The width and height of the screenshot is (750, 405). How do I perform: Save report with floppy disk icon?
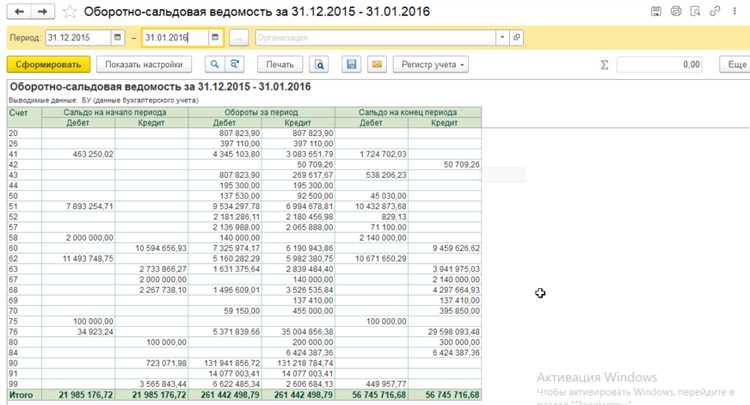[x=352, y=65]
